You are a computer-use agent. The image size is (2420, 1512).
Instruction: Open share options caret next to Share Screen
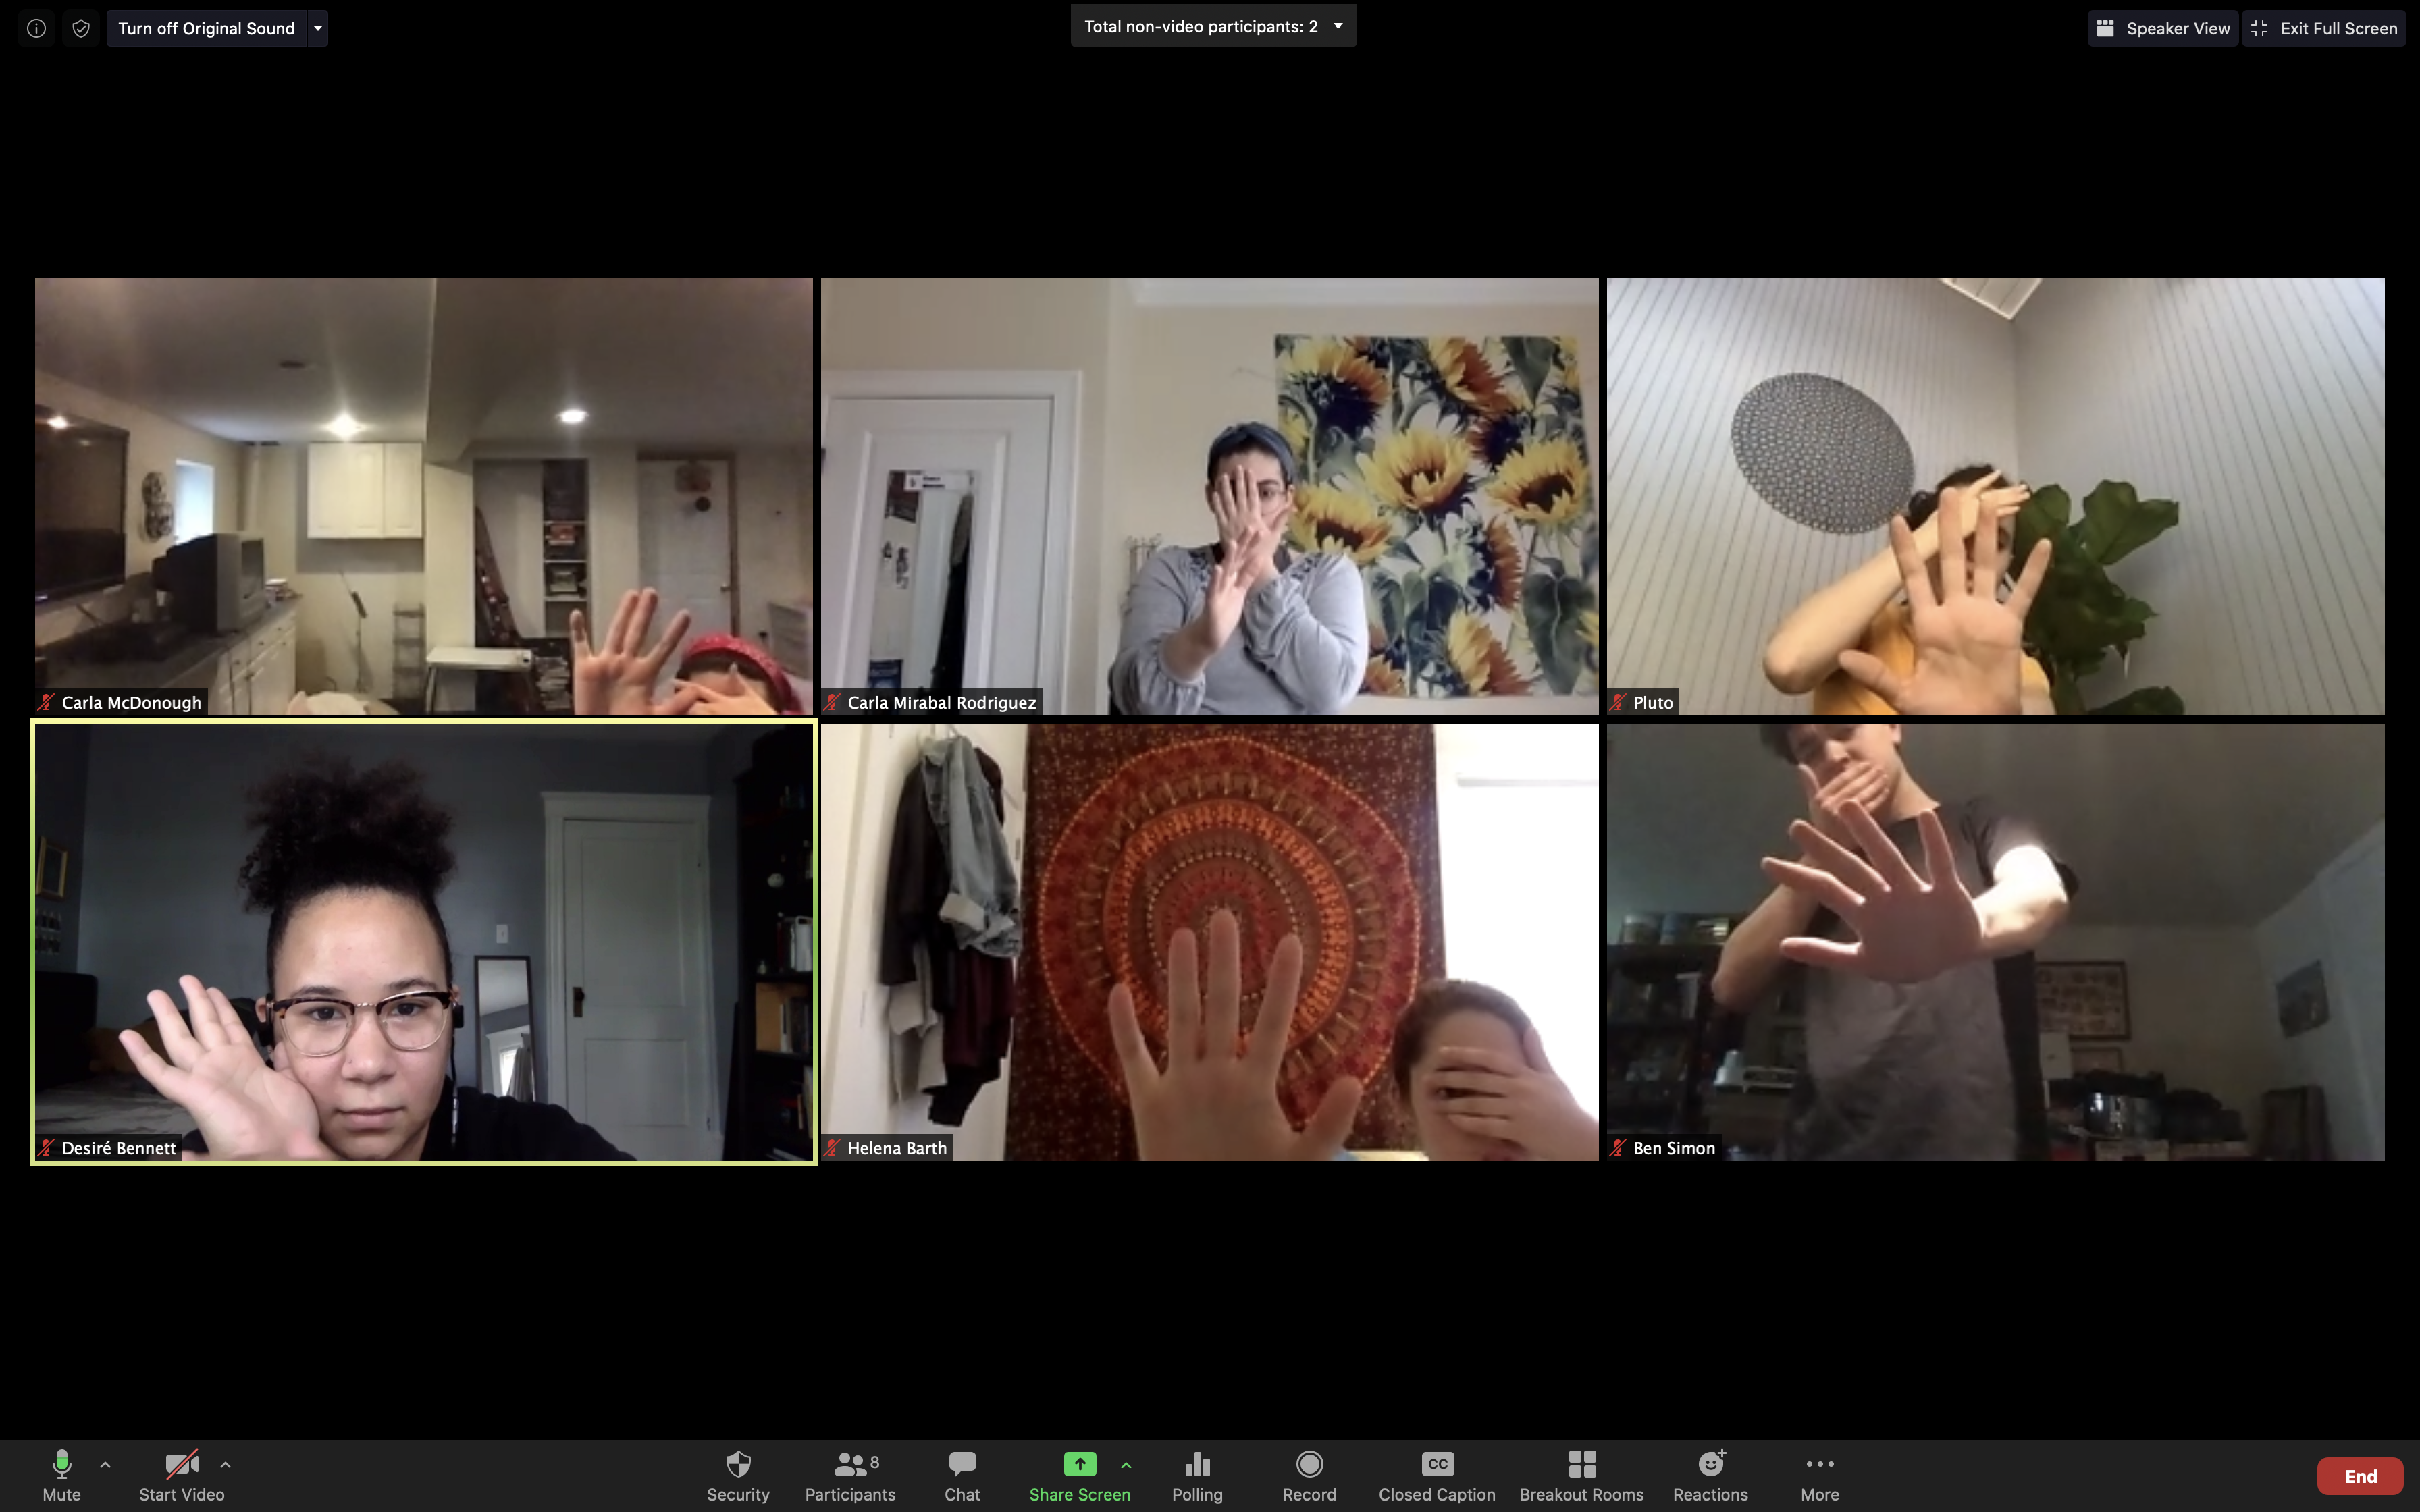click(1126, 1465)
